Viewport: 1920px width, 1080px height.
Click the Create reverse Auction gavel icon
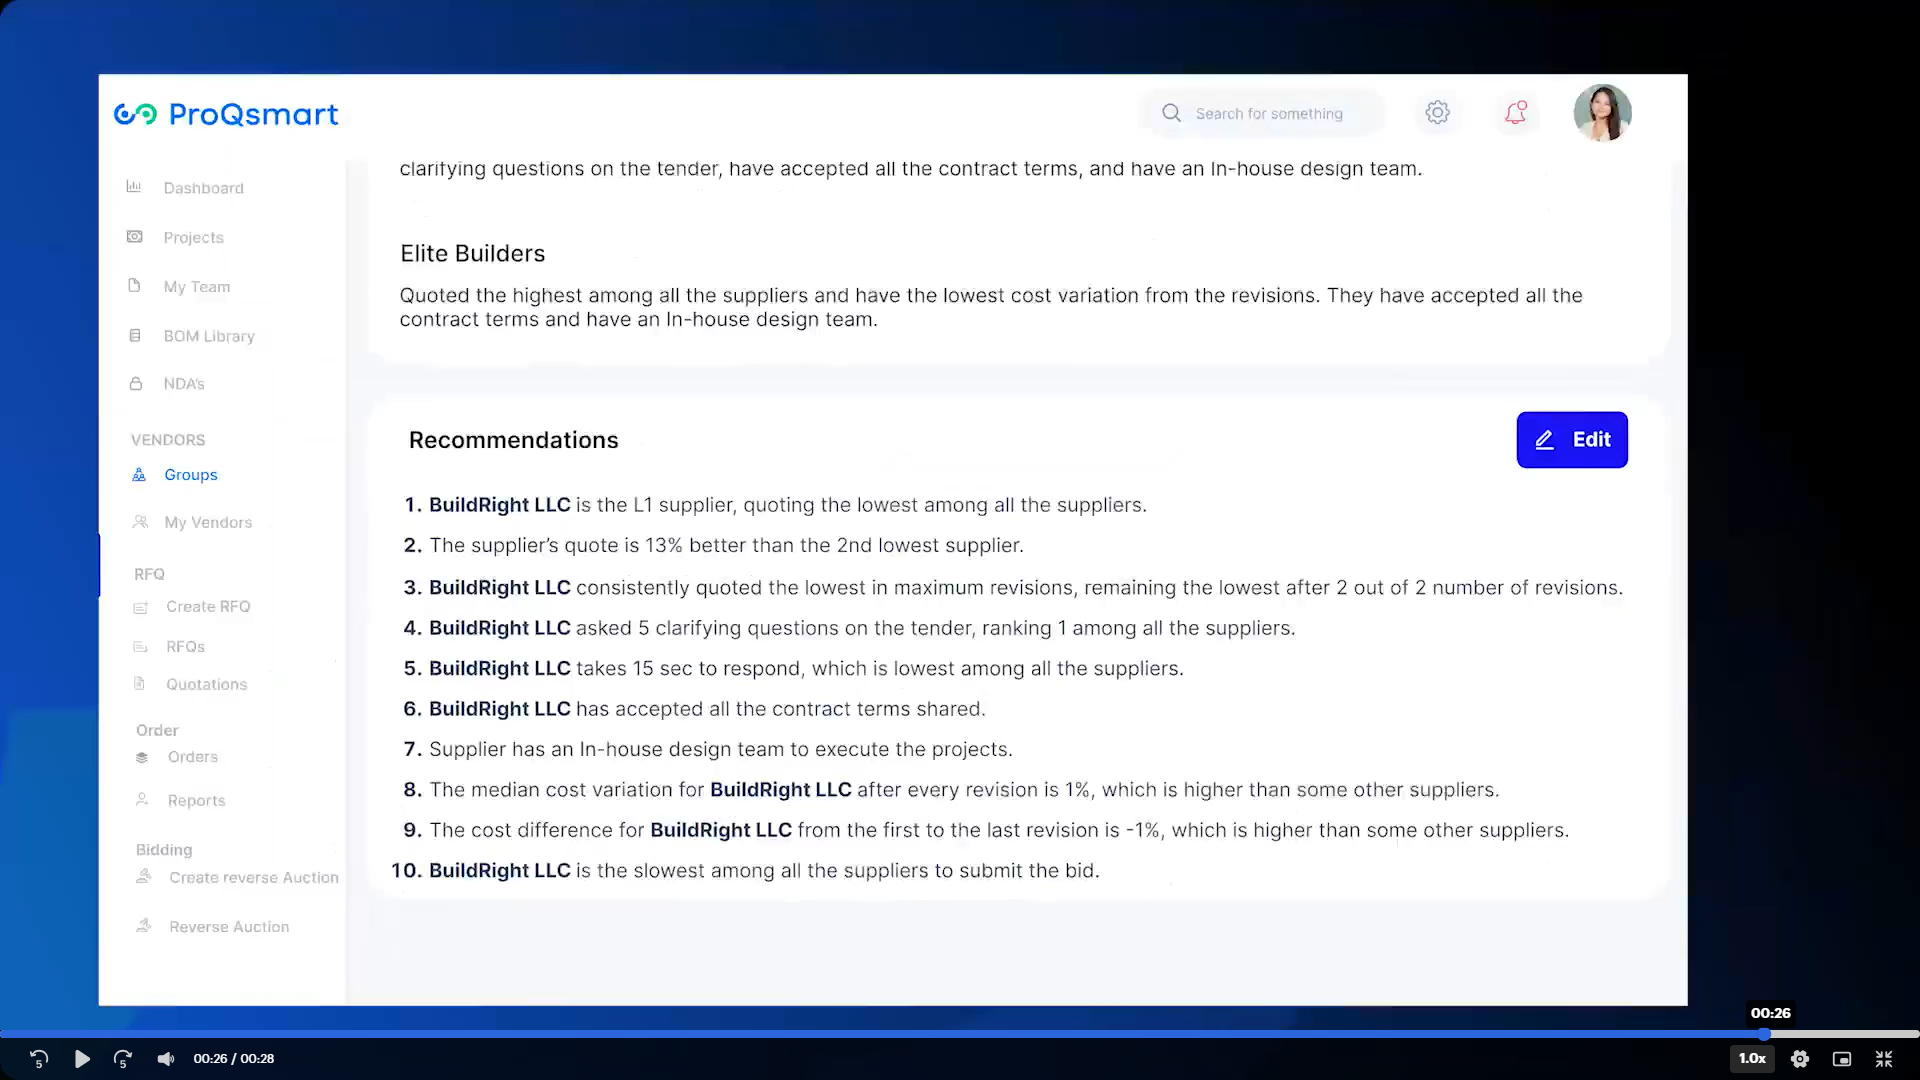144,877
